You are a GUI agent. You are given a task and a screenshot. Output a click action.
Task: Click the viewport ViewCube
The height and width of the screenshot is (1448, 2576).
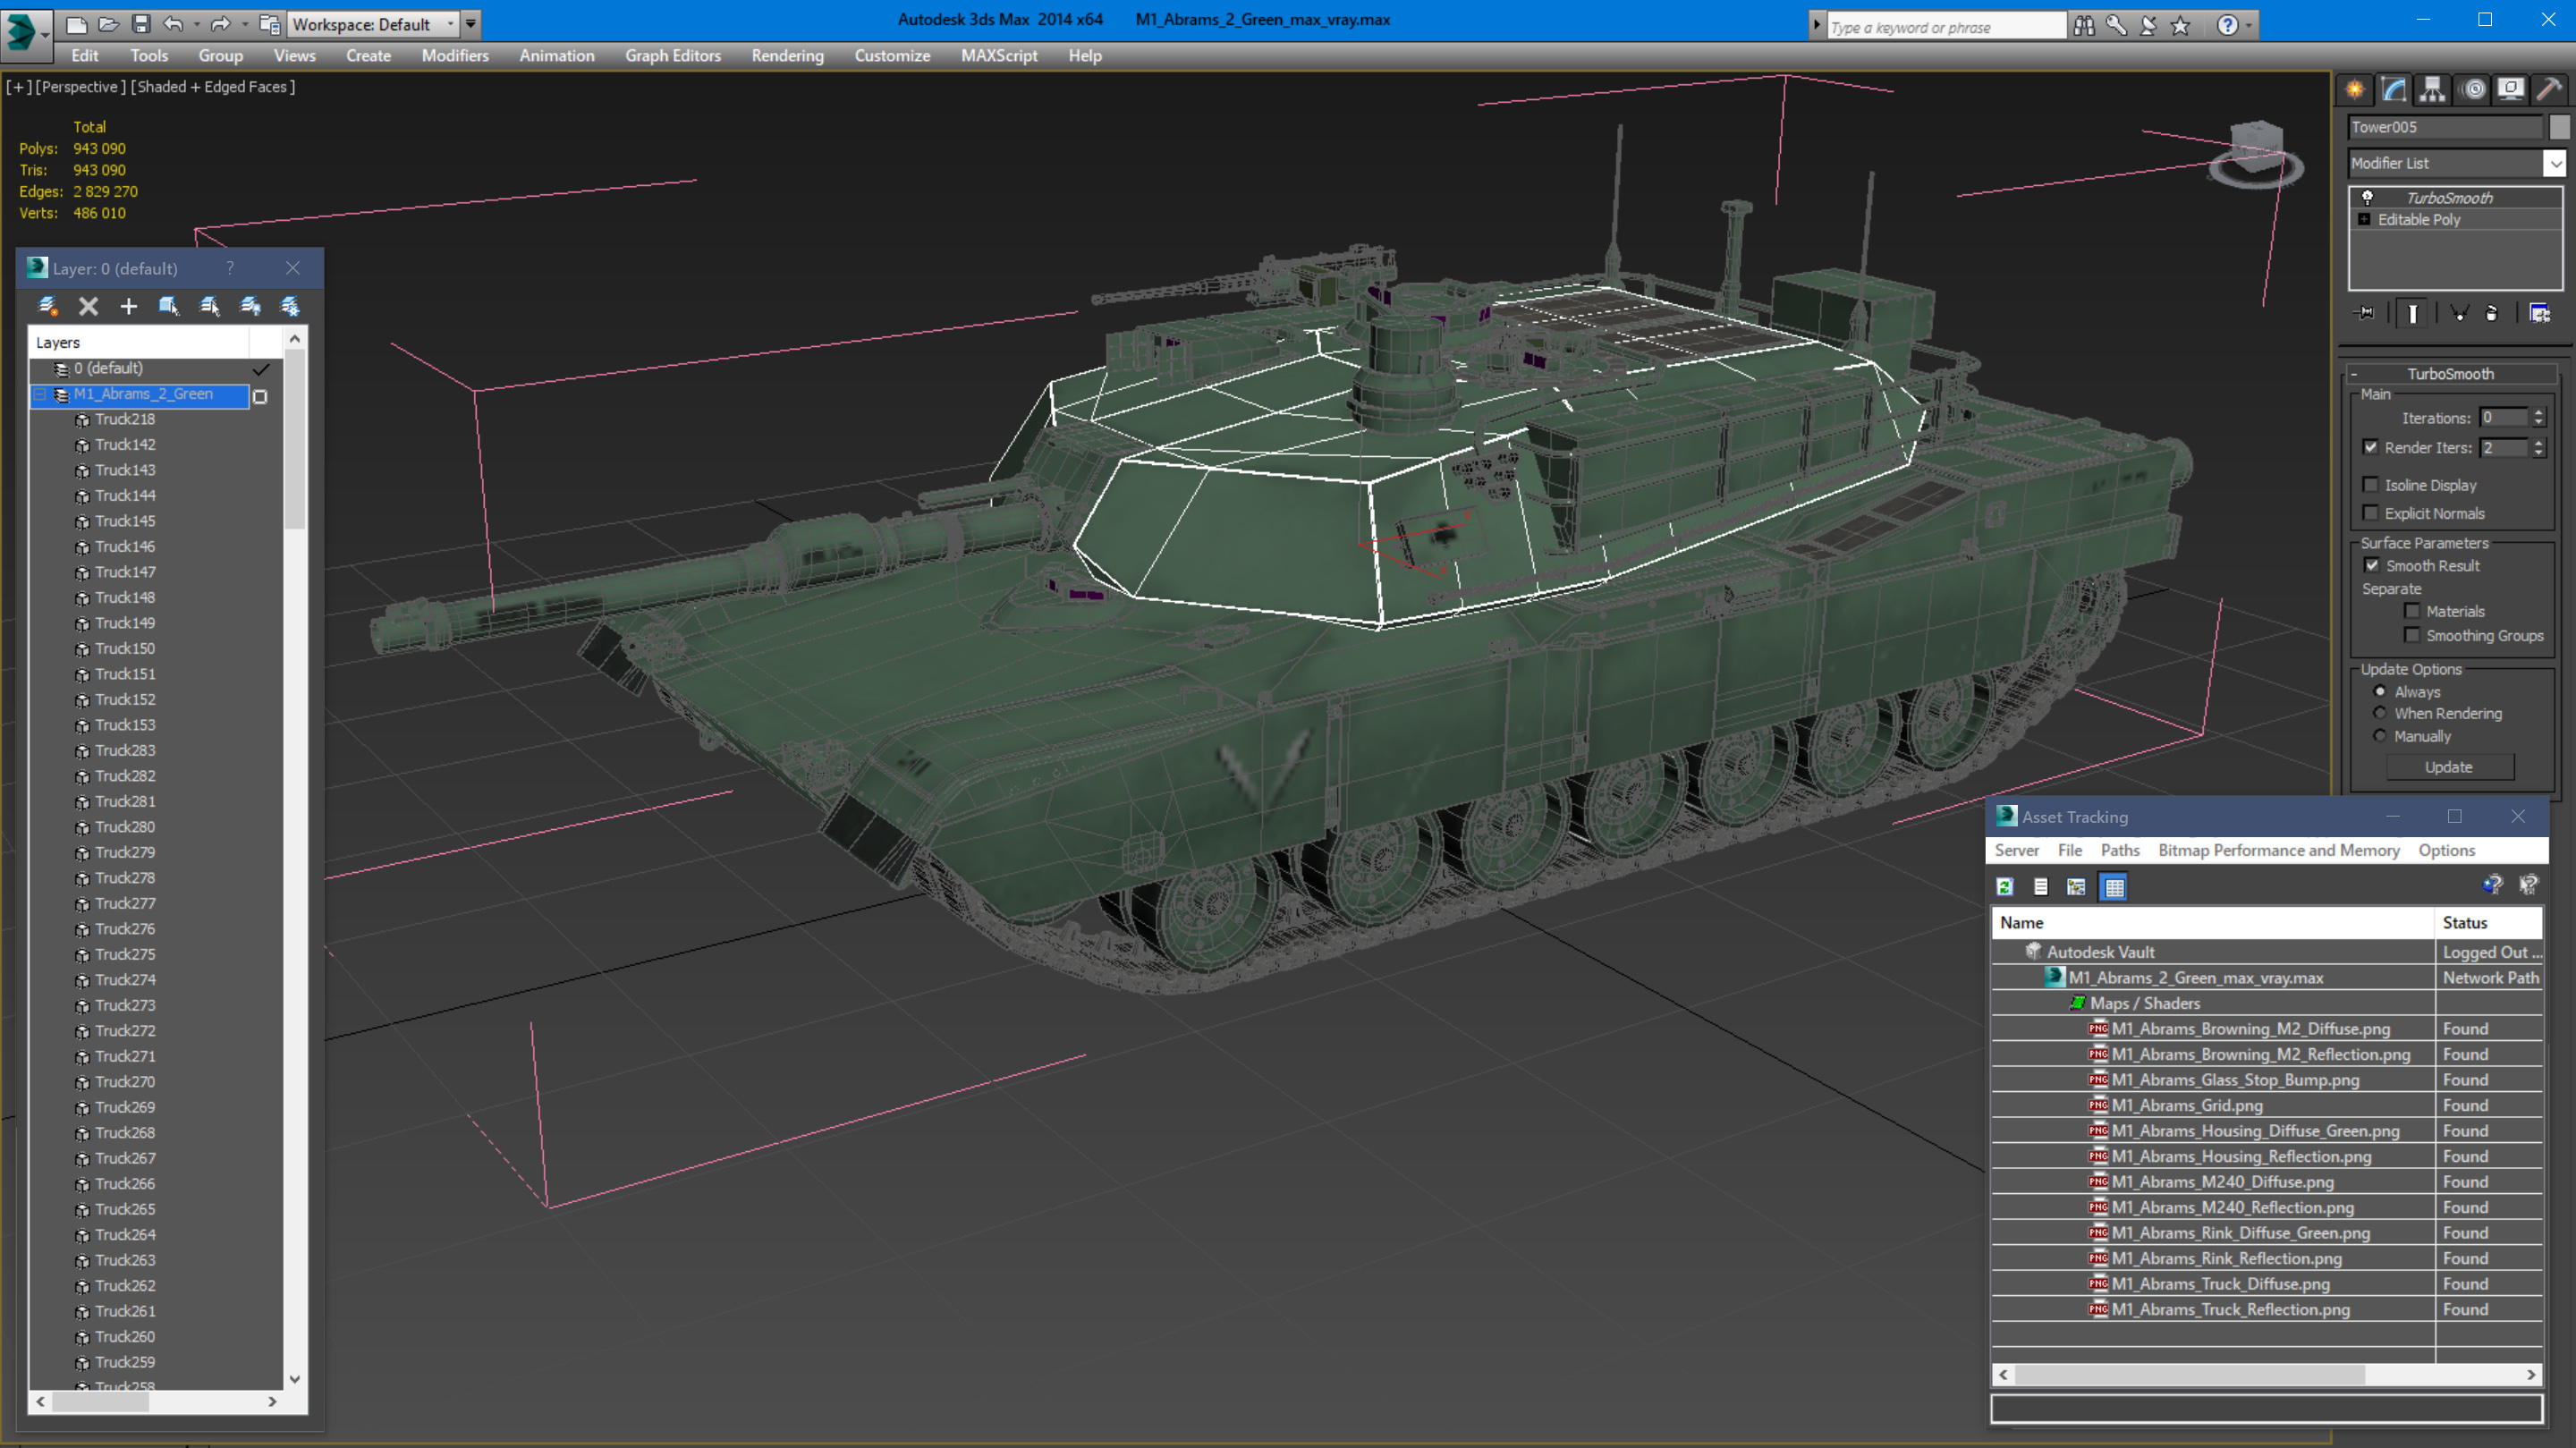[x=2256, y=153]
